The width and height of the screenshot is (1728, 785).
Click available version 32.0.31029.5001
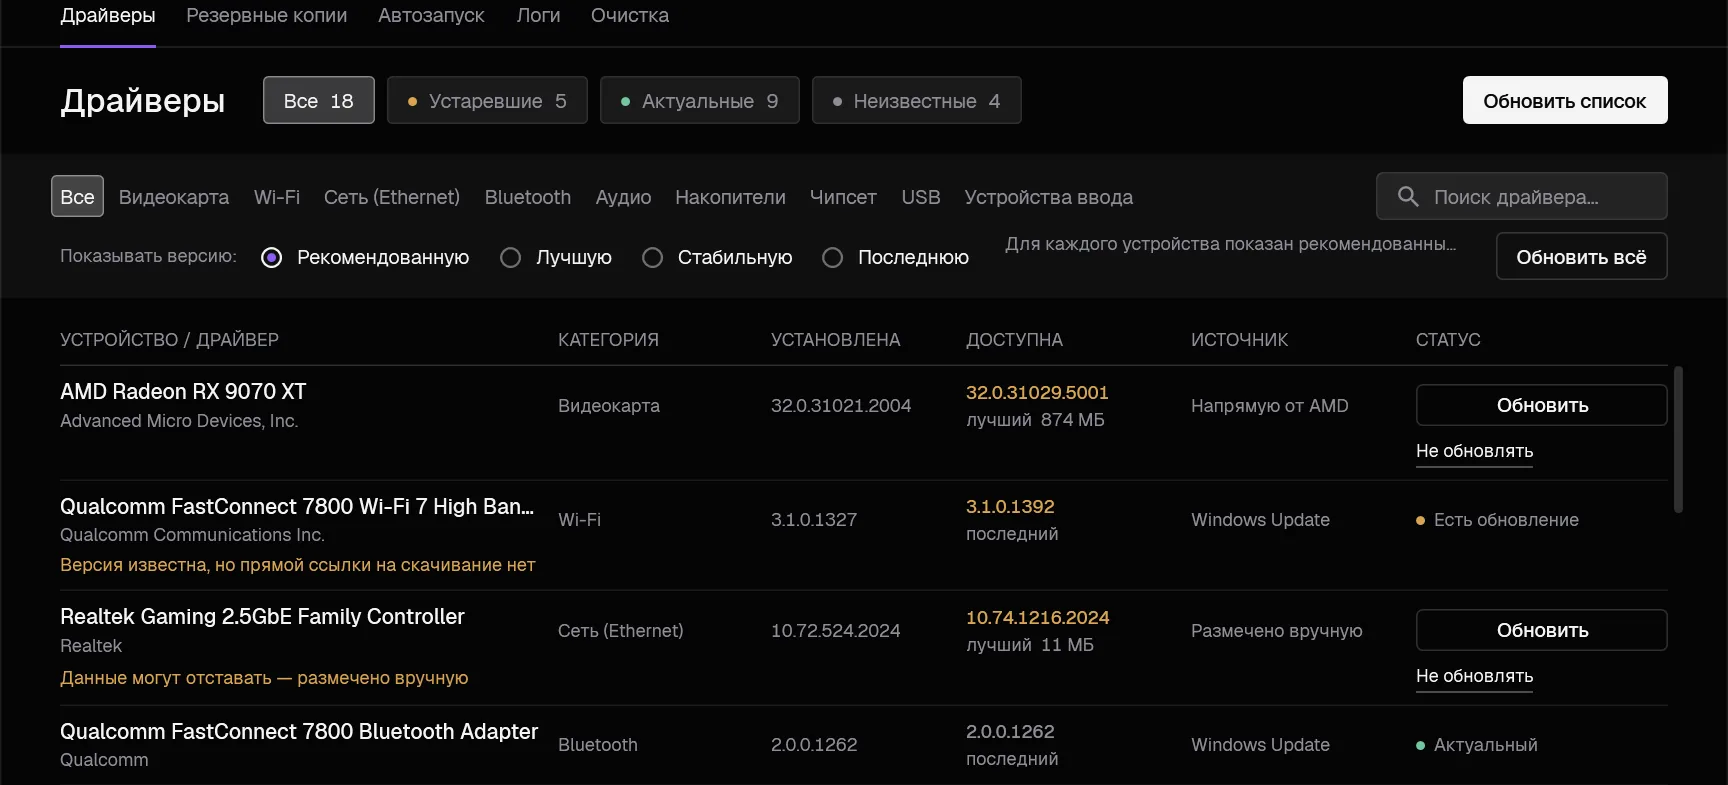point(1037,393)
